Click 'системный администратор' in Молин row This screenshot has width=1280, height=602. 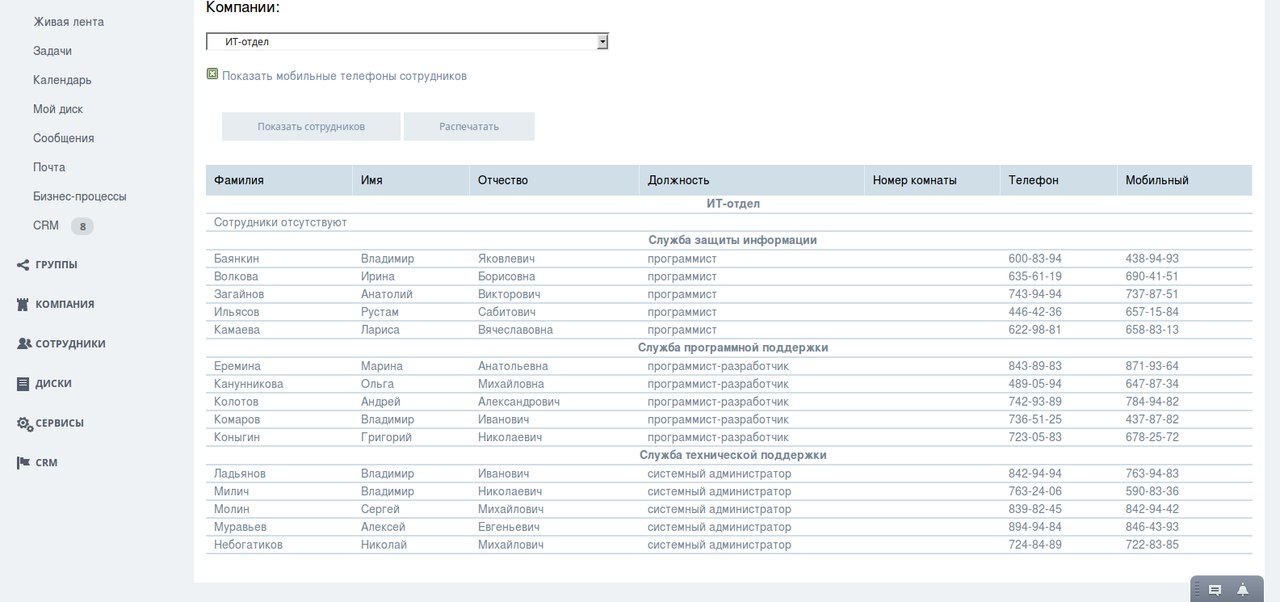click(719, 509)
